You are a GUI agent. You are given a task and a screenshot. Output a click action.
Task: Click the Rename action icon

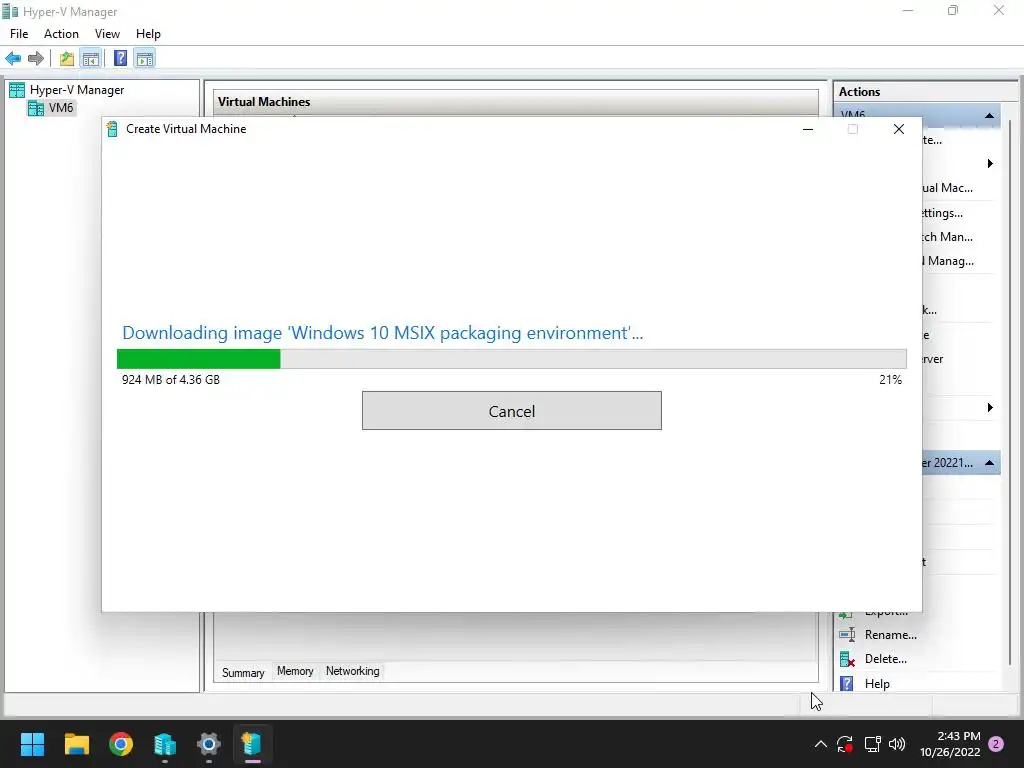point(847,635)
